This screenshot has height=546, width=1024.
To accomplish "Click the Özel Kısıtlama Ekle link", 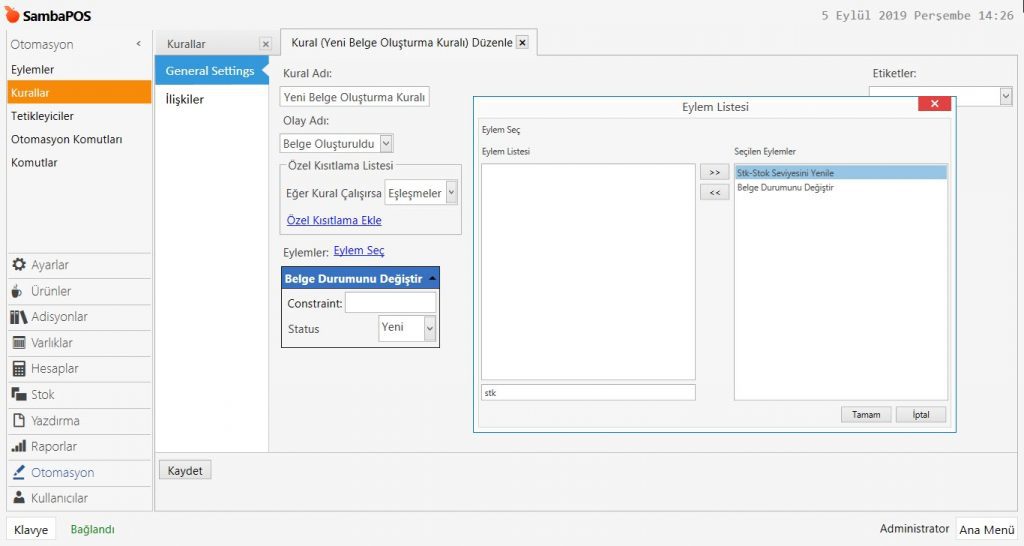I will click(x=334, y=220).
